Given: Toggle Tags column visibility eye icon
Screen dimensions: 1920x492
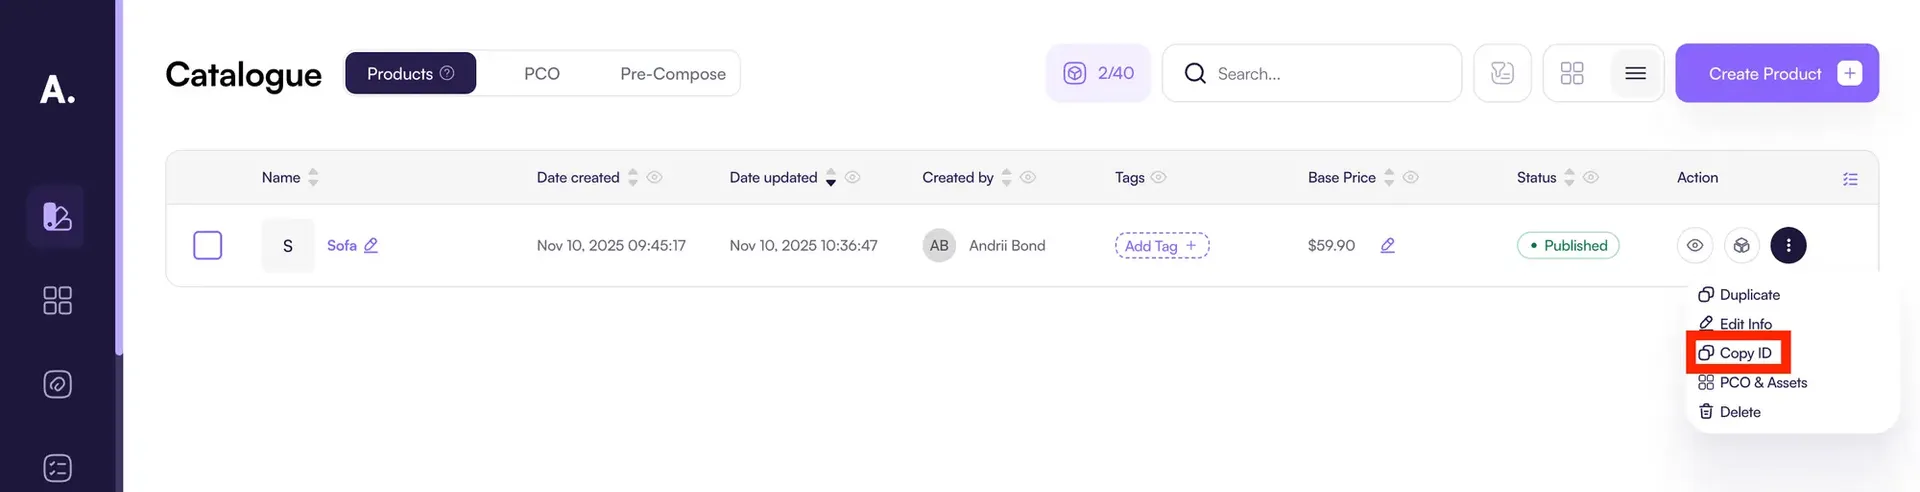Looking at the screenshot, I should pos(1158,177).
